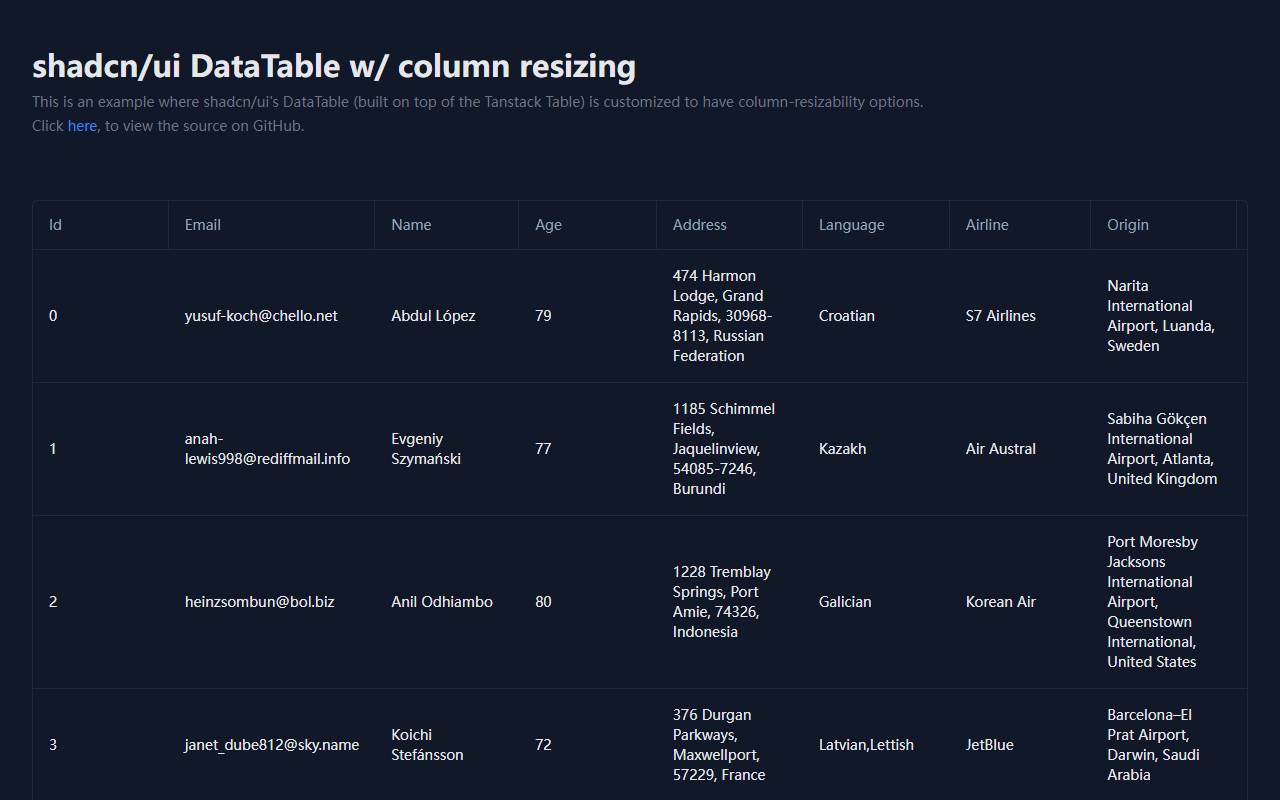Select the origin "Sabiha Gökçen International Airport" cell
Screen dimensions: 1280x800
1162,449
